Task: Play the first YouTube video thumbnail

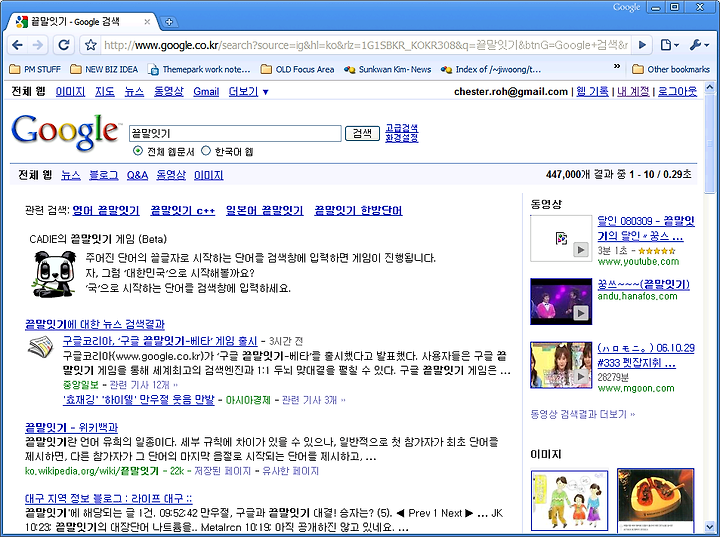Action: click(x=561, y=238)
